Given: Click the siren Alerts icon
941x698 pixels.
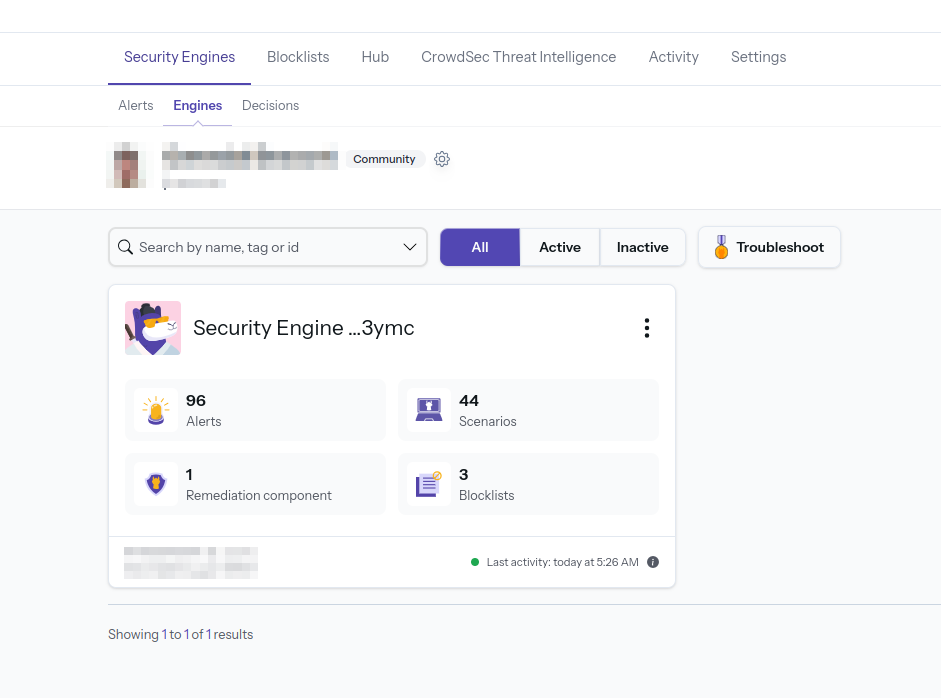Looking at the screenshot, I should tap(156, 410).
